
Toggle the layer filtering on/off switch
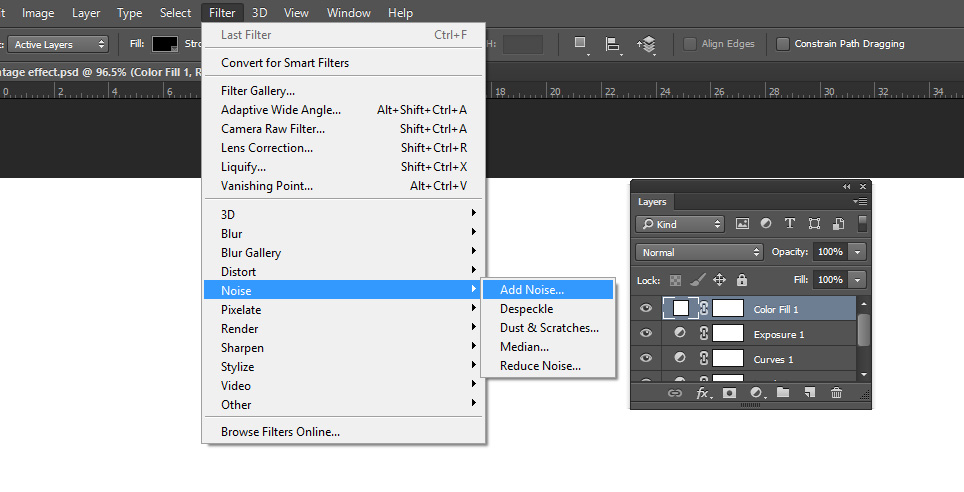tap(863, 224)
